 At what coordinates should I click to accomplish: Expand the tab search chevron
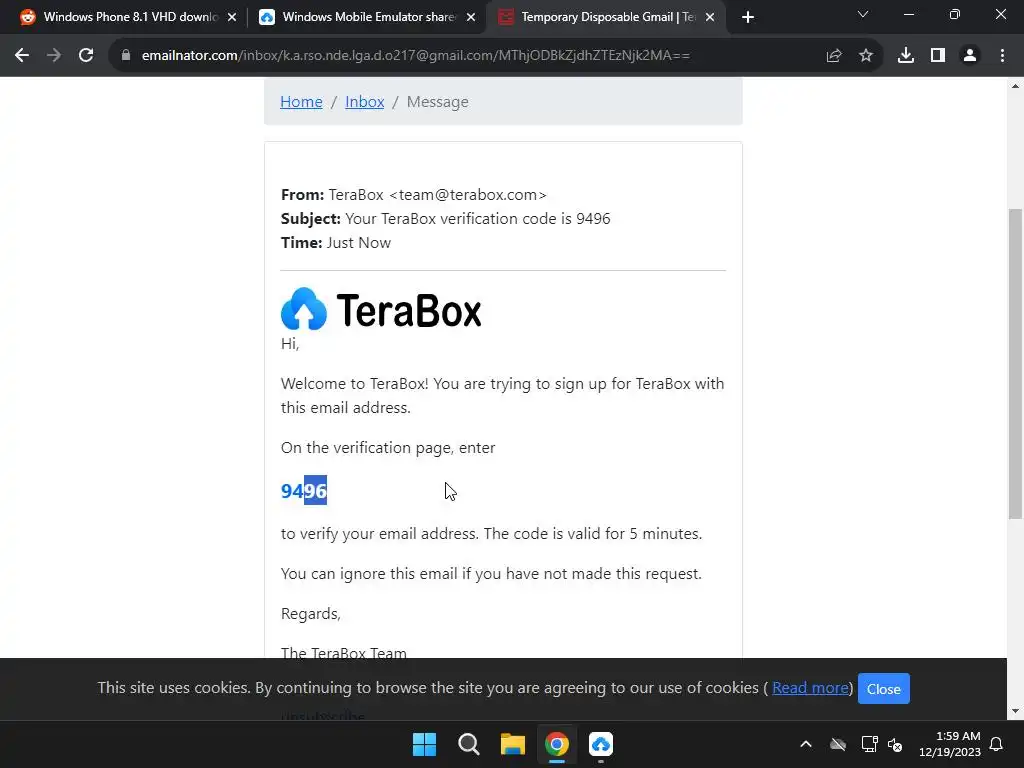click(x=863, y=14)
